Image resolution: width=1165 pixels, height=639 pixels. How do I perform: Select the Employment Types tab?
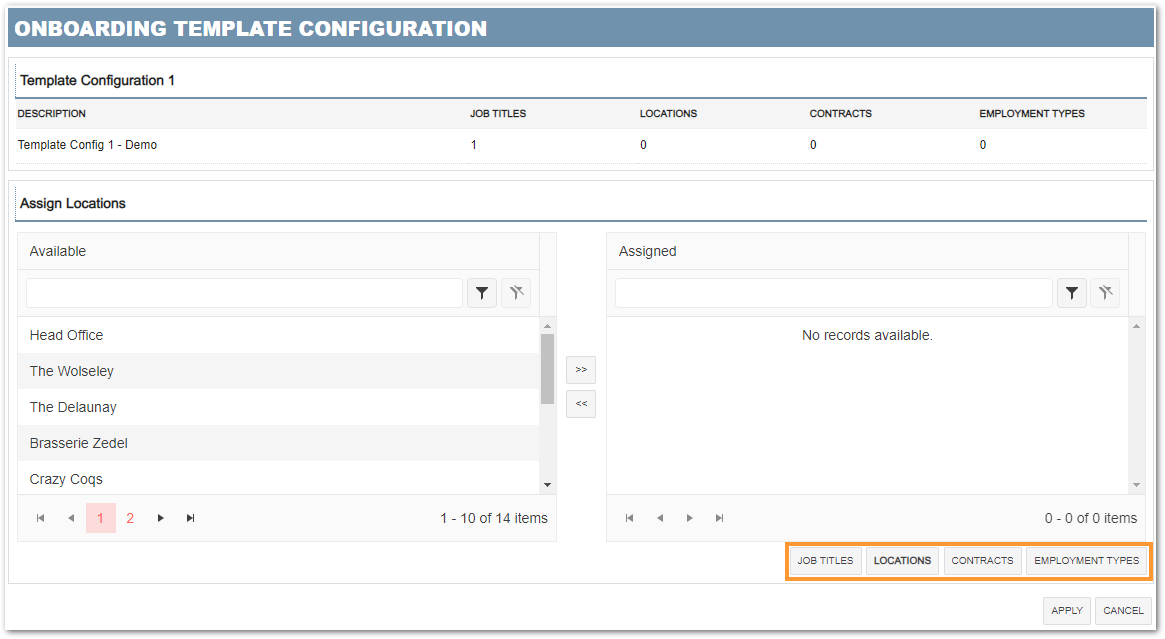coord(1086,561)
